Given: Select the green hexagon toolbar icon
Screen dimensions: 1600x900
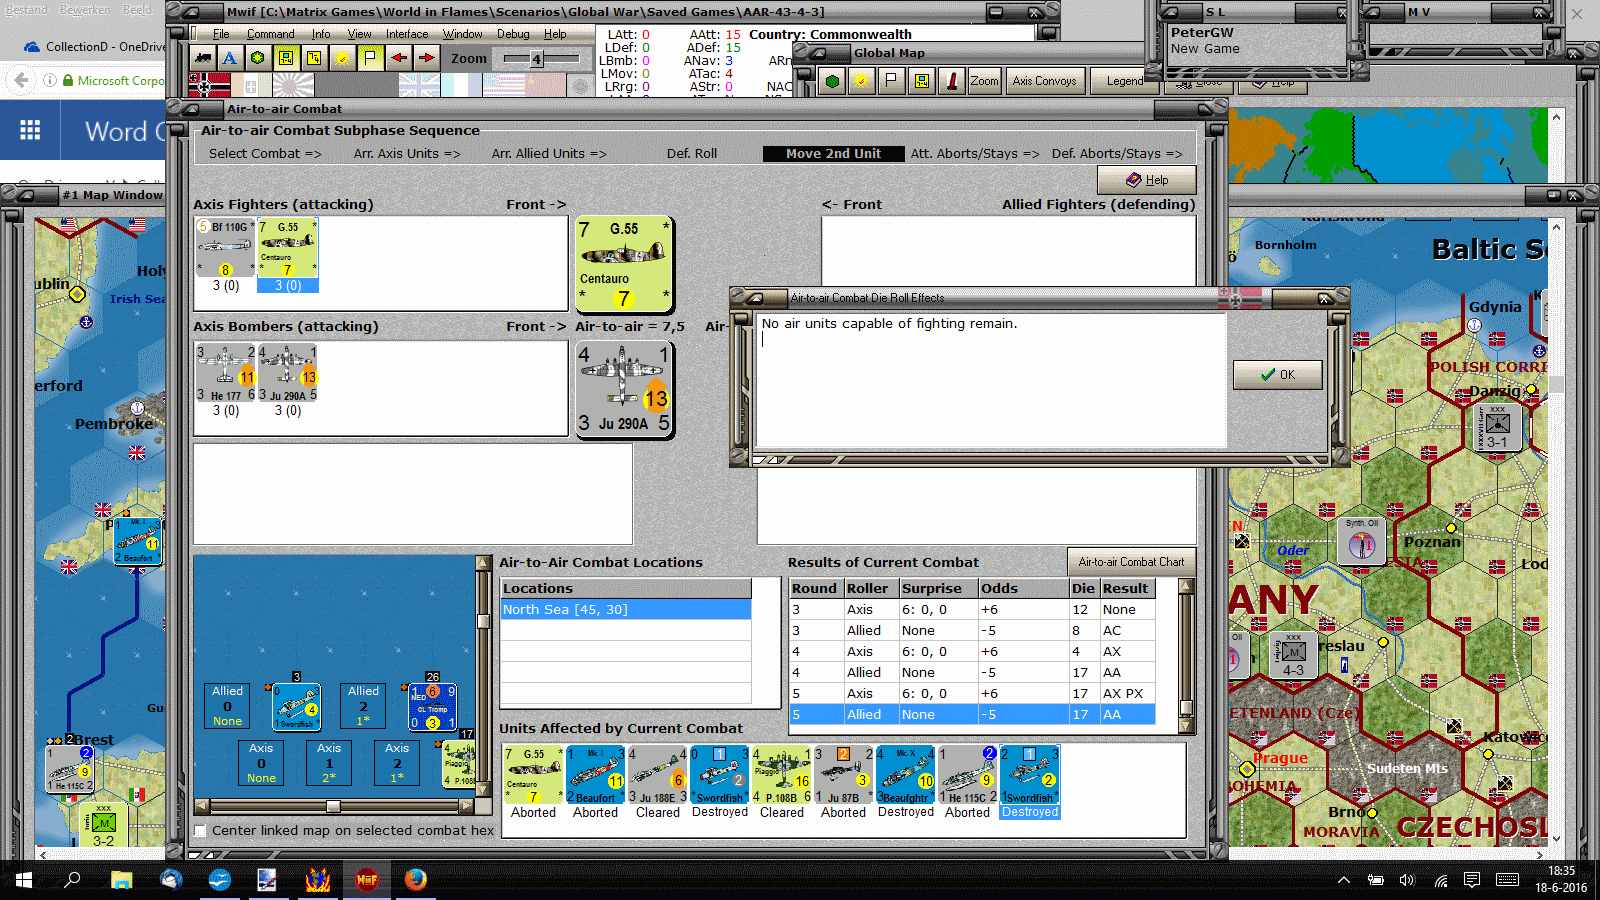Looking at the screenshot, I should 258,58.
